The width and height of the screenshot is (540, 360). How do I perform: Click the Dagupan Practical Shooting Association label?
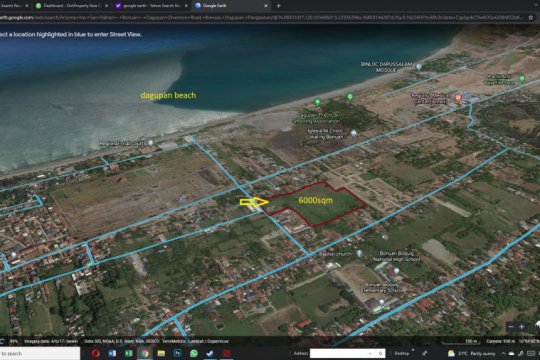click(x=316, y=118)
